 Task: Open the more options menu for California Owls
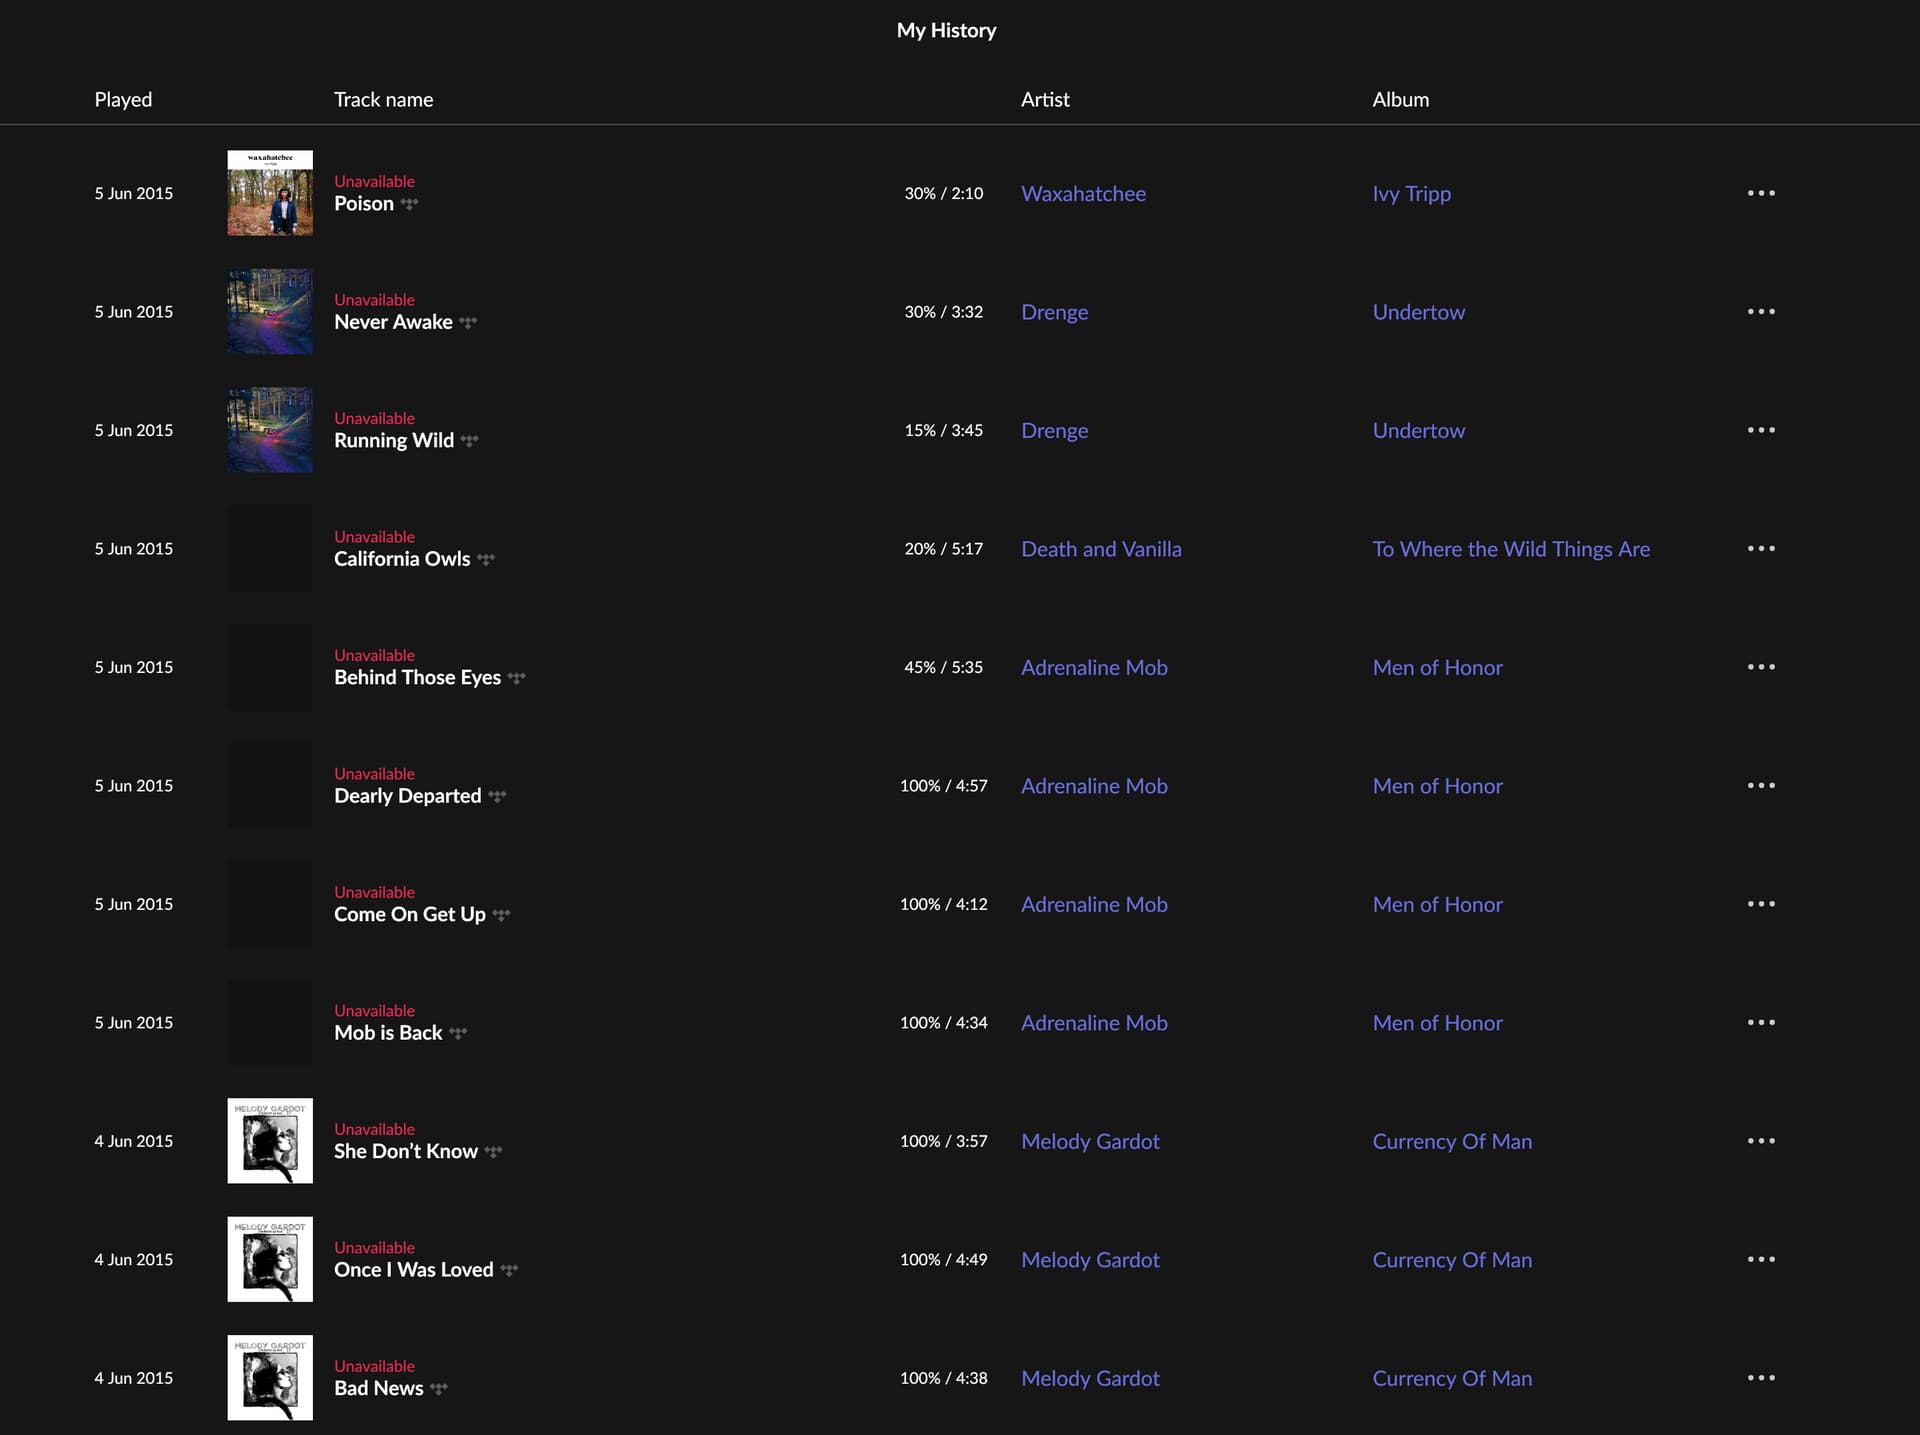tap(1761, 548)
